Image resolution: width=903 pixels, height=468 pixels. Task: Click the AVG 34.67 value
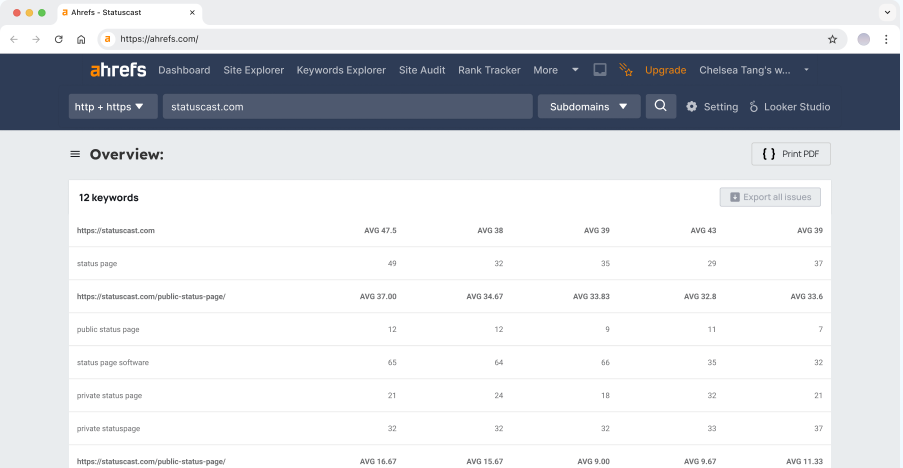(484, 296)
